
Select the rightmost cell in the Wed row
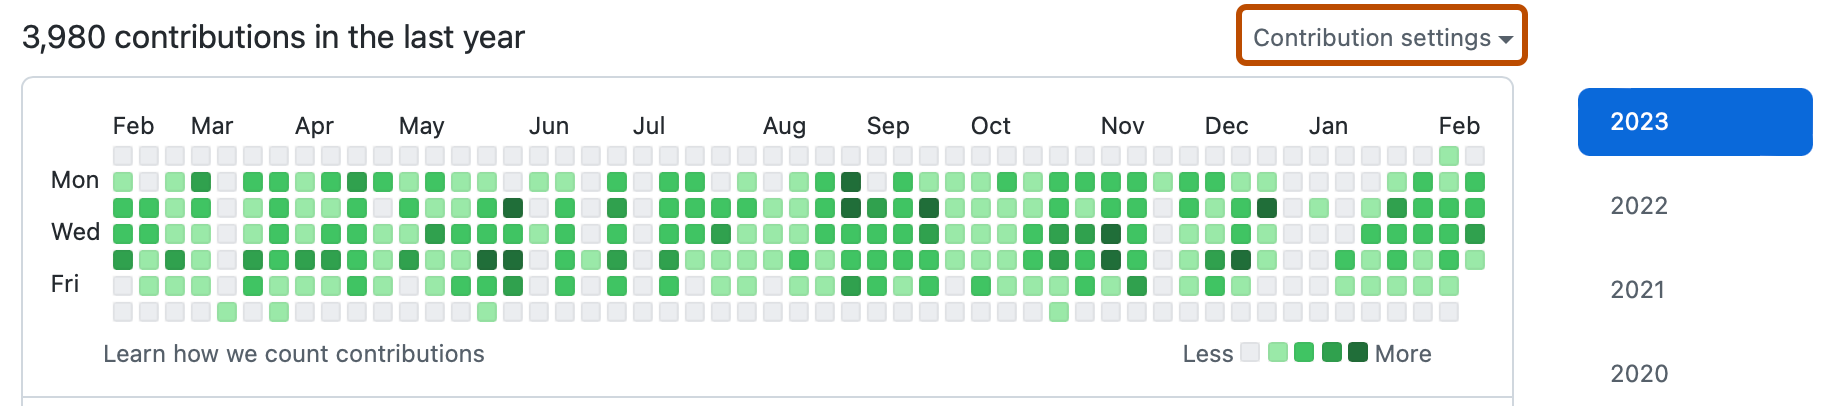click(x=1475, y=234)
